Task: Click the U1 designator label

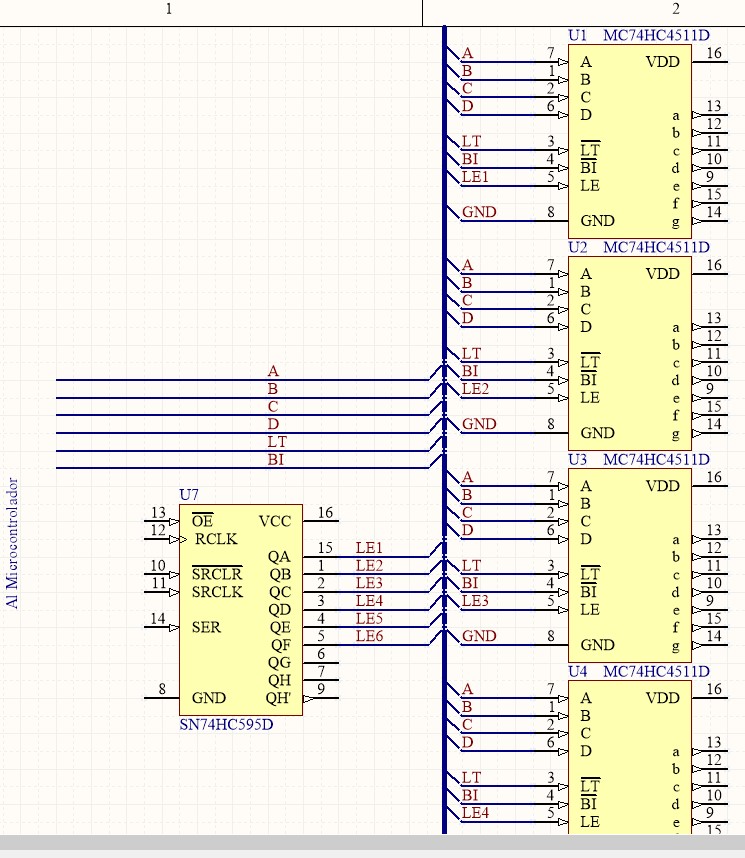Action: point(577,35)
